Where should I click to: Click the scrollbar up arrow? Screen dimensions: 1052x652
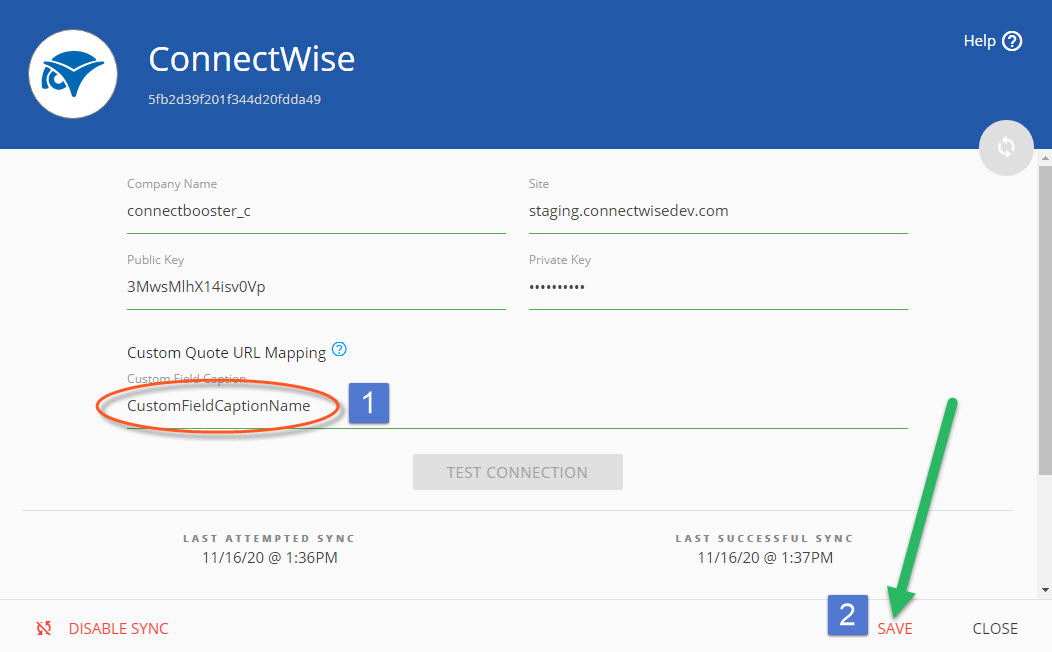[x=1045, y=159]
